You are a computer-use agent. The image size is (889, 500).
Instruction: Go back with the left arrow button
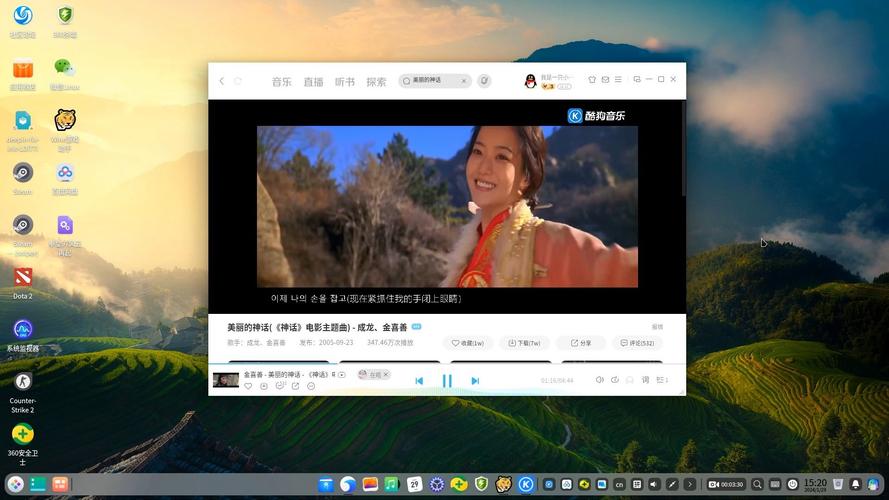[x=222, y=81]
